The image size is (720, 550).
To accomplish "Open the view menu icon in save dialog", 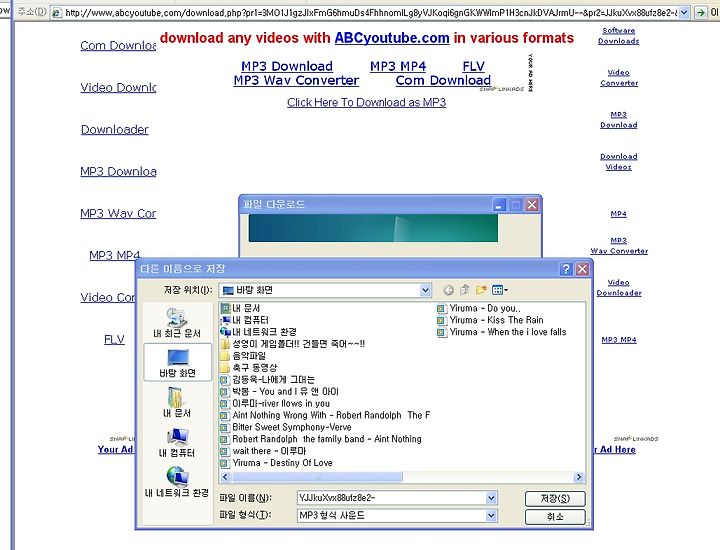I will point(500,290).
